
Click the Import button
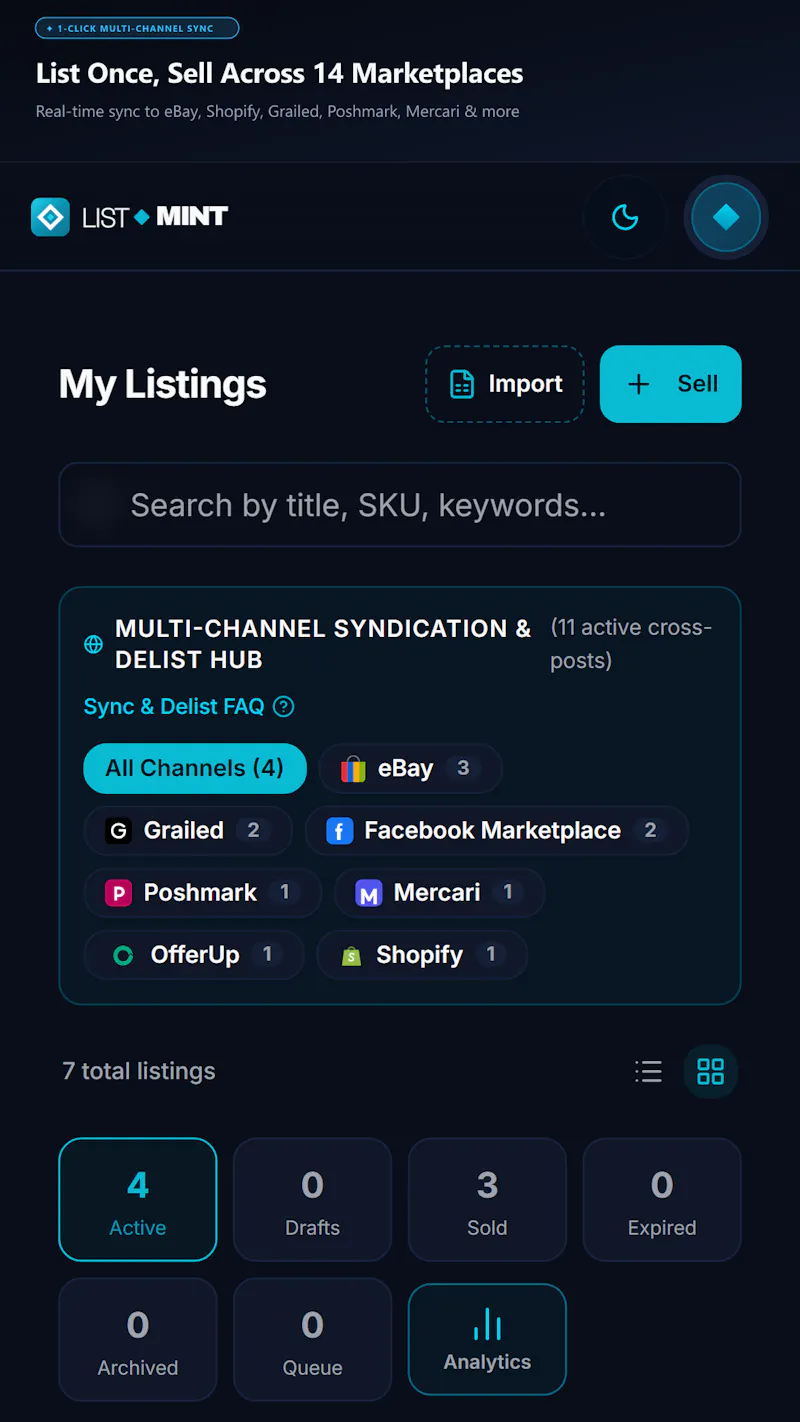(x=505, y=384)
